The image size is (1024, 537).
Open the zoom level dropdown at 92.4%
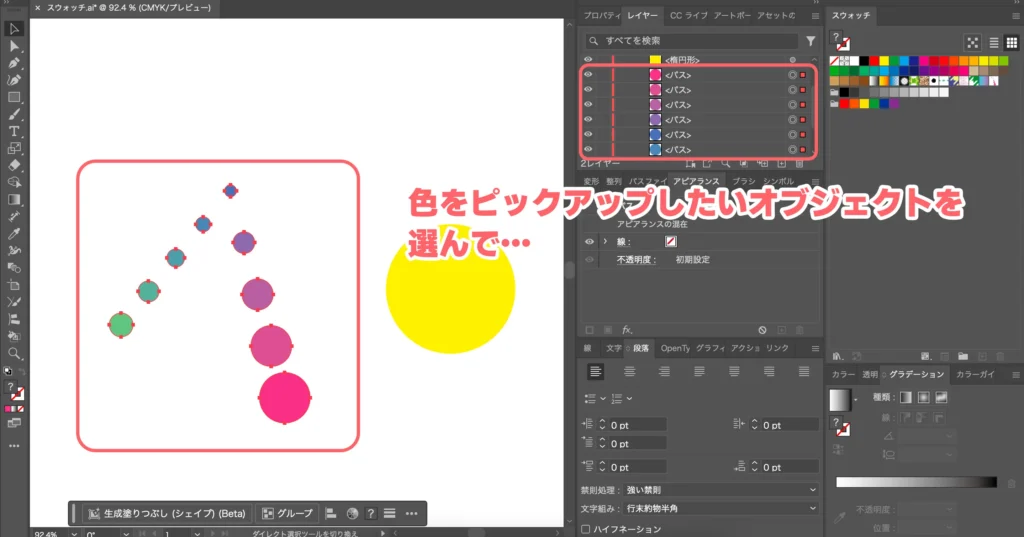(74, 534)
